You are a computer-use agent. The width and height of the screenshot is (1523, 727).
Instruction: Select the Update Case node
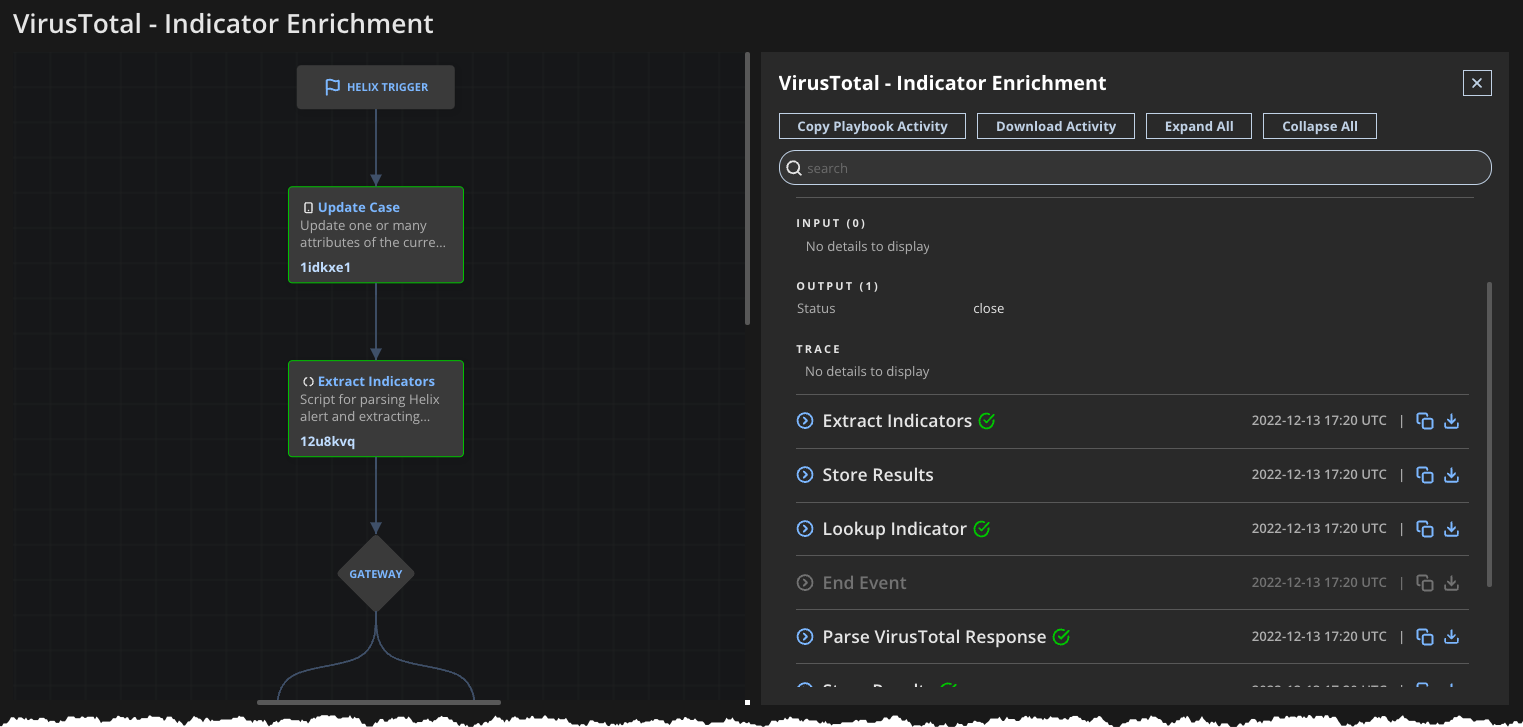[x=376, y=235]
